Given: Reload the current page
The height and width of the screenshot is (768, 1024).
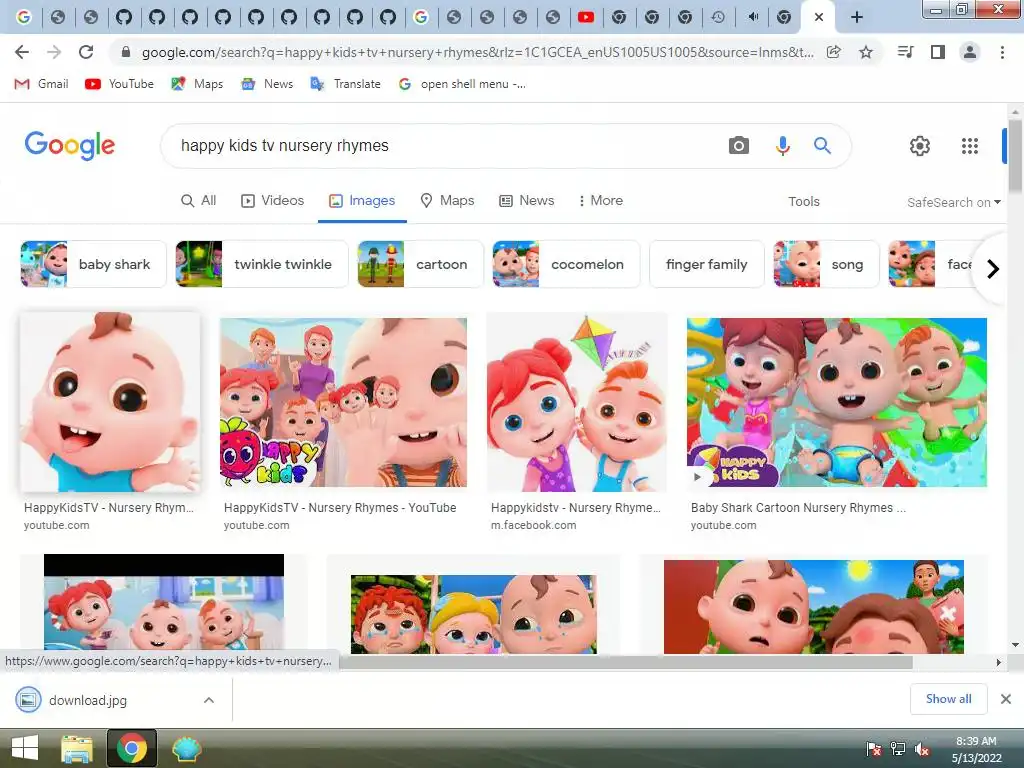Looking at the screenshot, I should click(x=86, y=52).
